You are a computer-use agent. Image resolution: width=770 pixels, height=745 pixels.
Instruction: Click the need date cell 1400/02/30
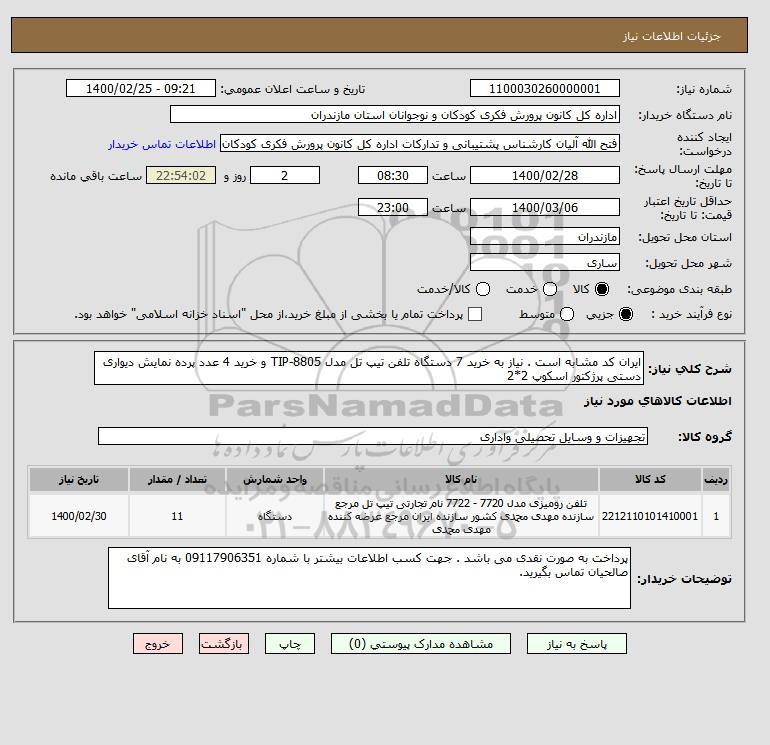(79, 516)
